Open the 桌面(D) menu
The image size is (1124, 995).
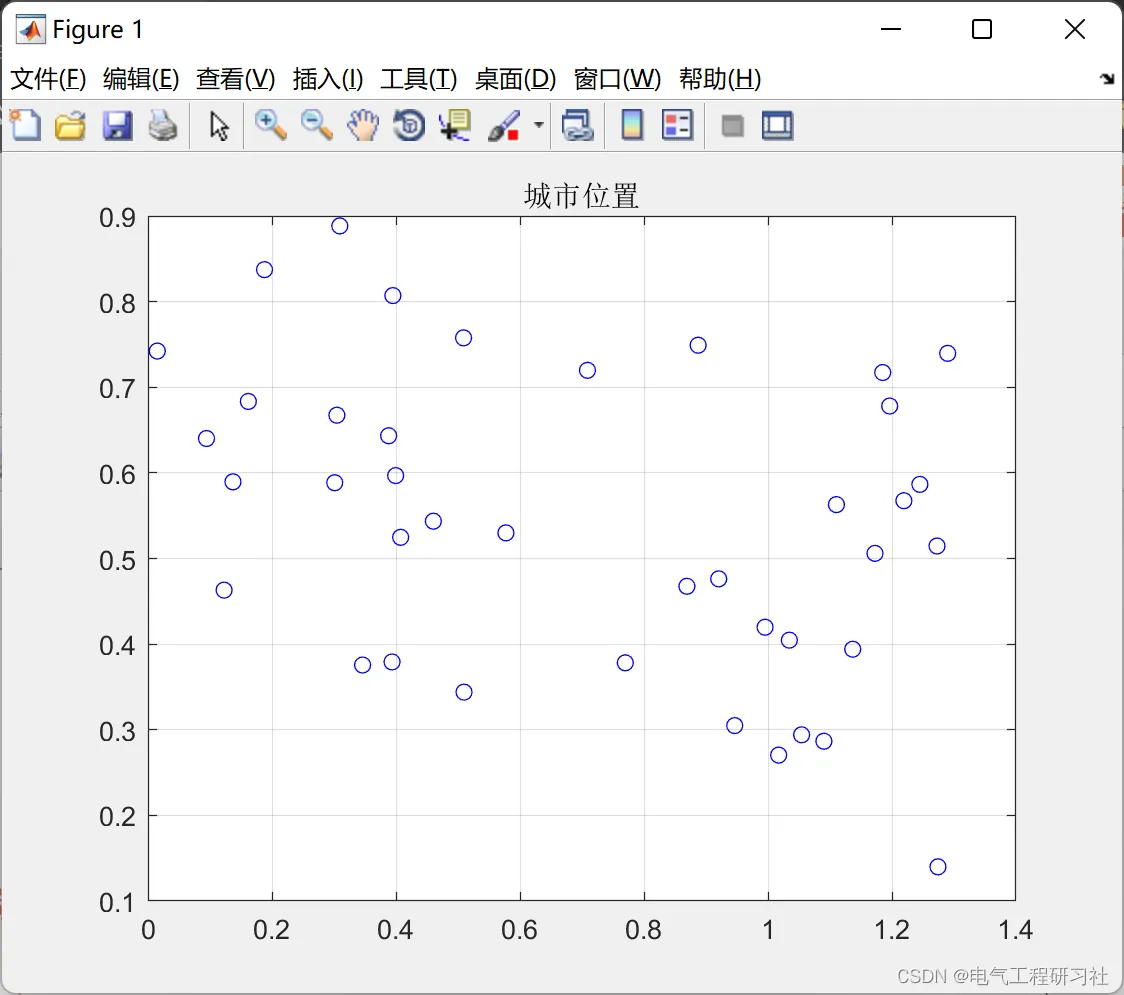(x=515, y=79)
